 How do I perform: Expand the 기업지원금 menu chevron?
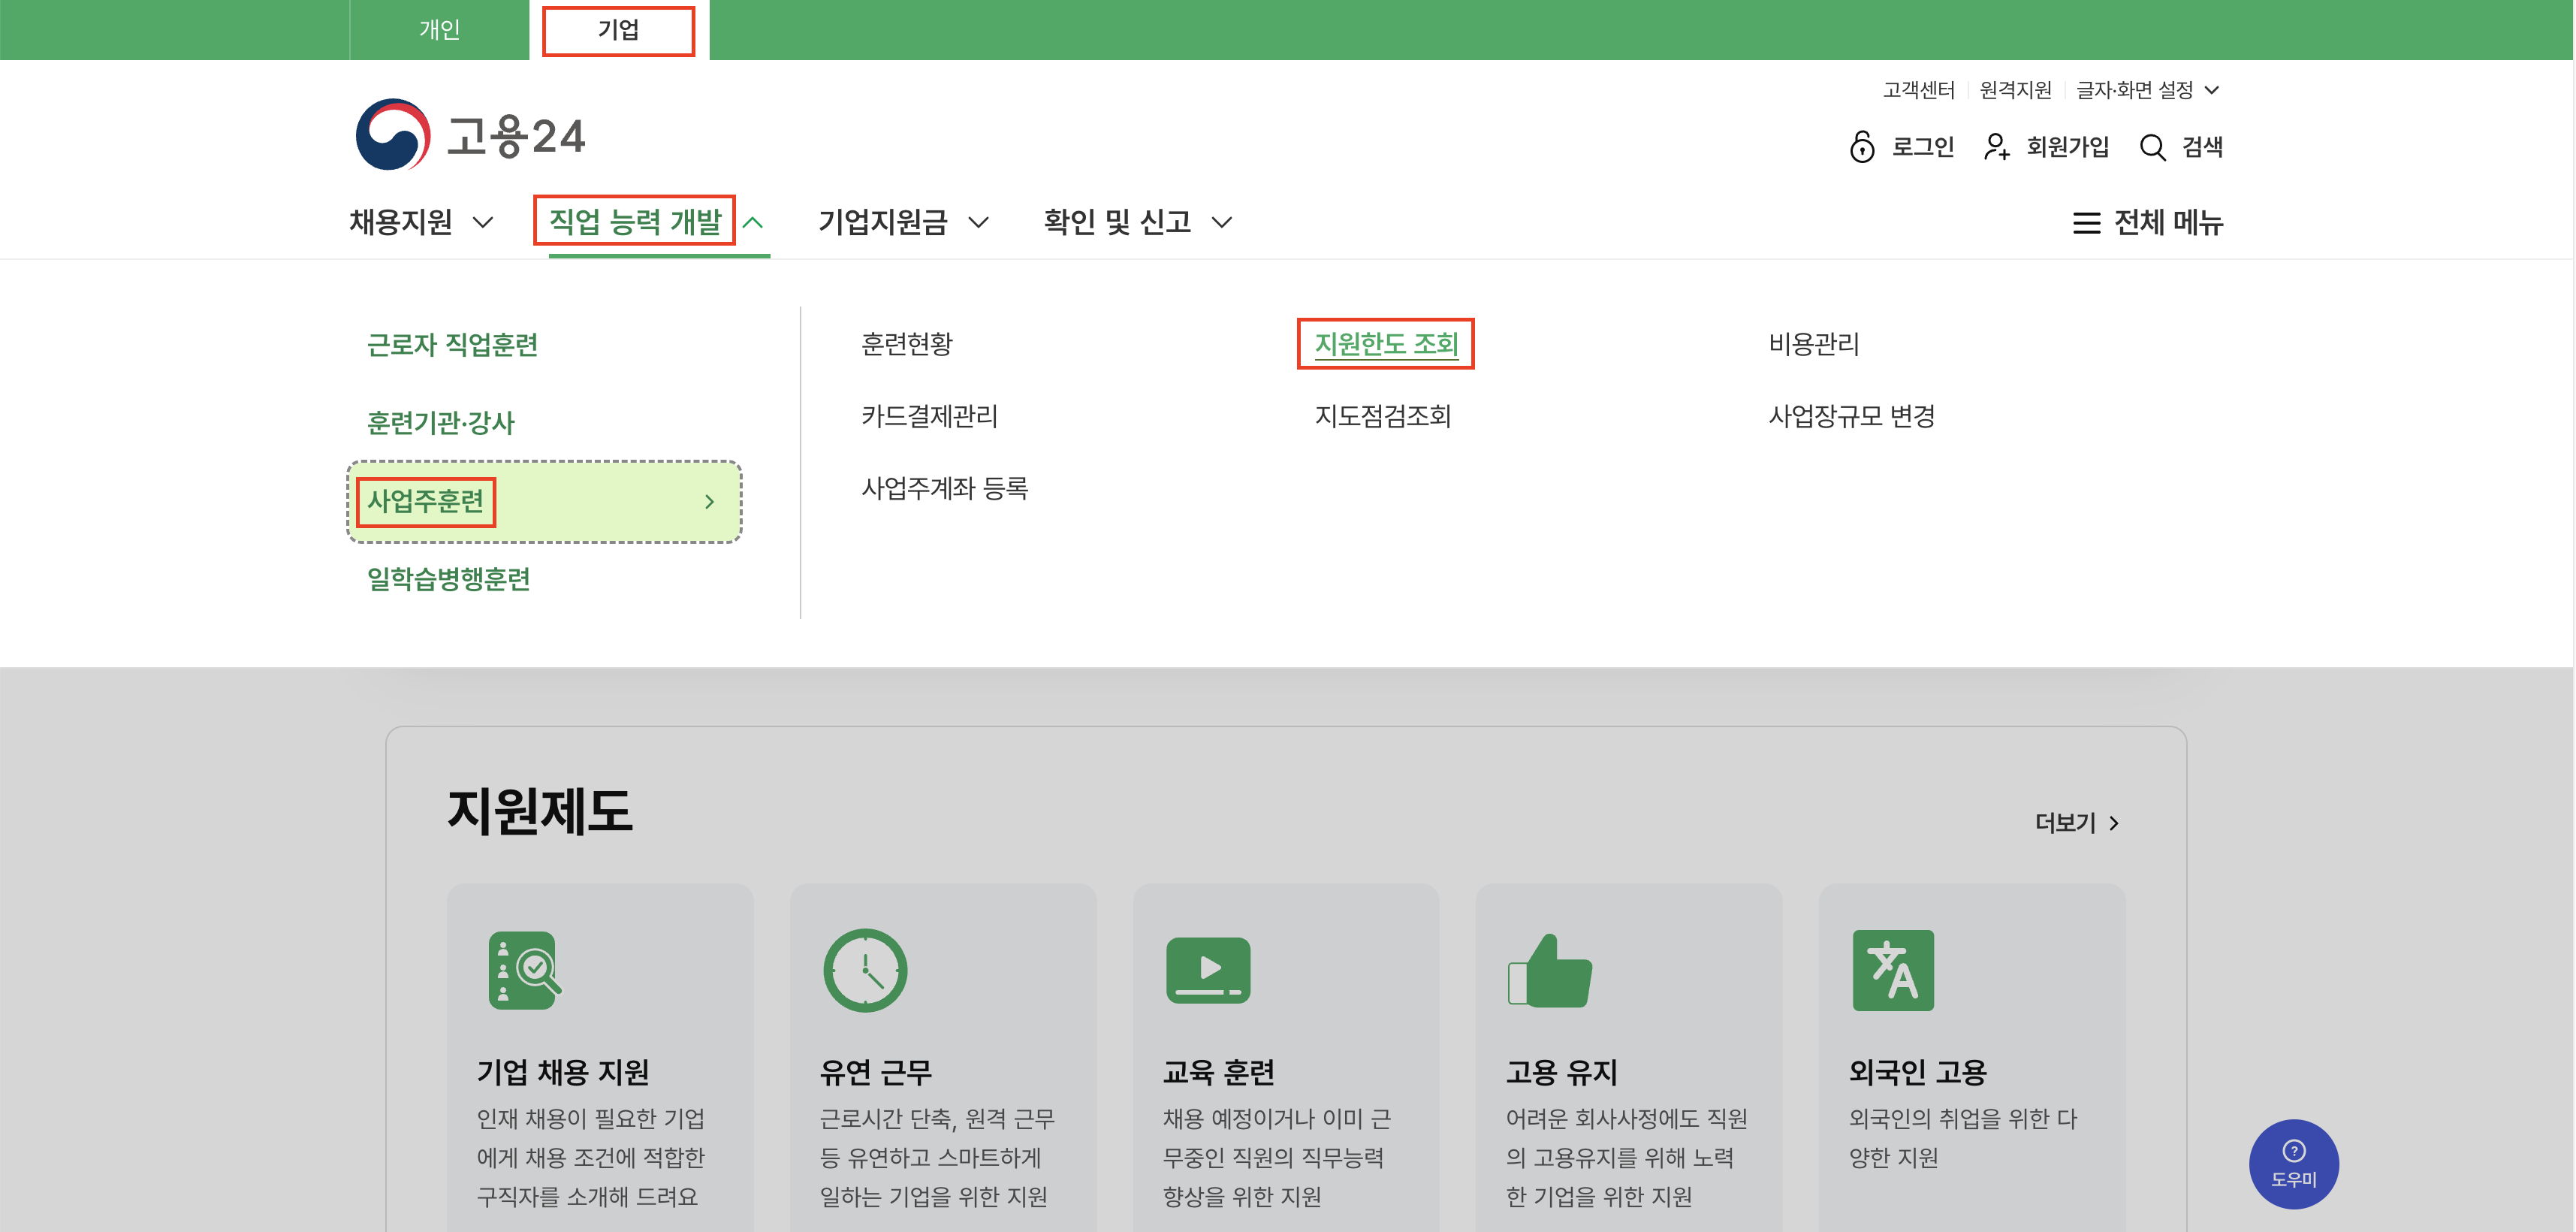click(979, 223)
